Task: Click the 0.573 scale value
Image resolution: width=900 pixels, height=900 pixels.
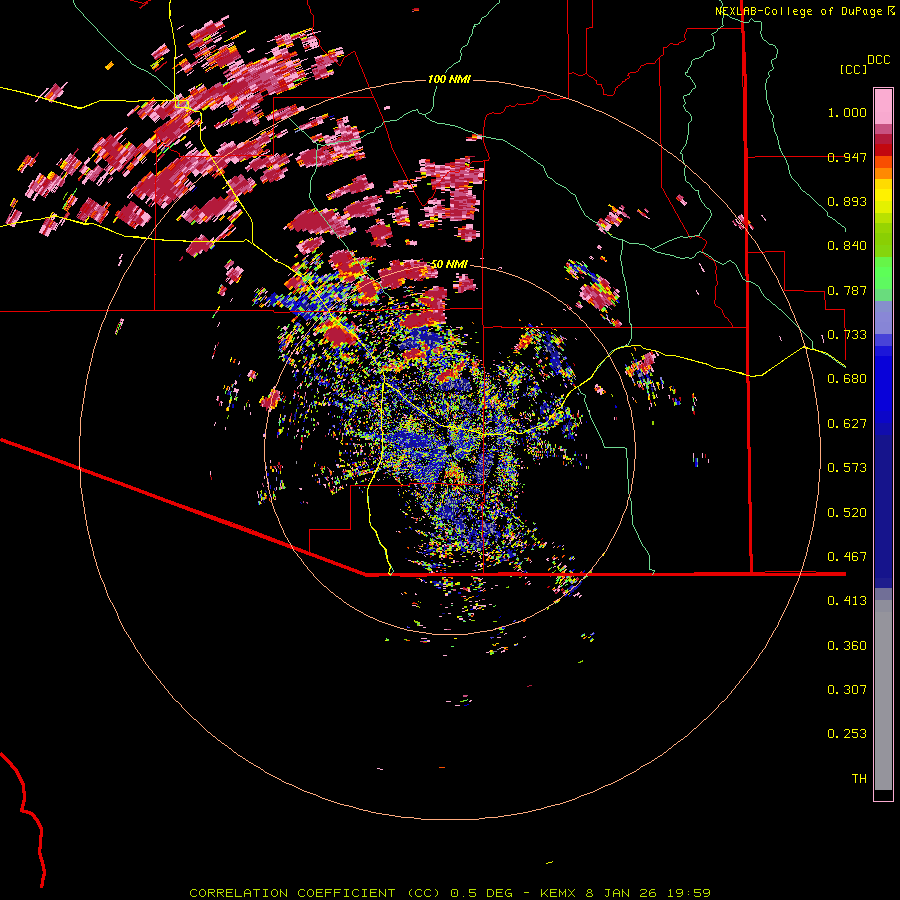Action: [847, 468]
